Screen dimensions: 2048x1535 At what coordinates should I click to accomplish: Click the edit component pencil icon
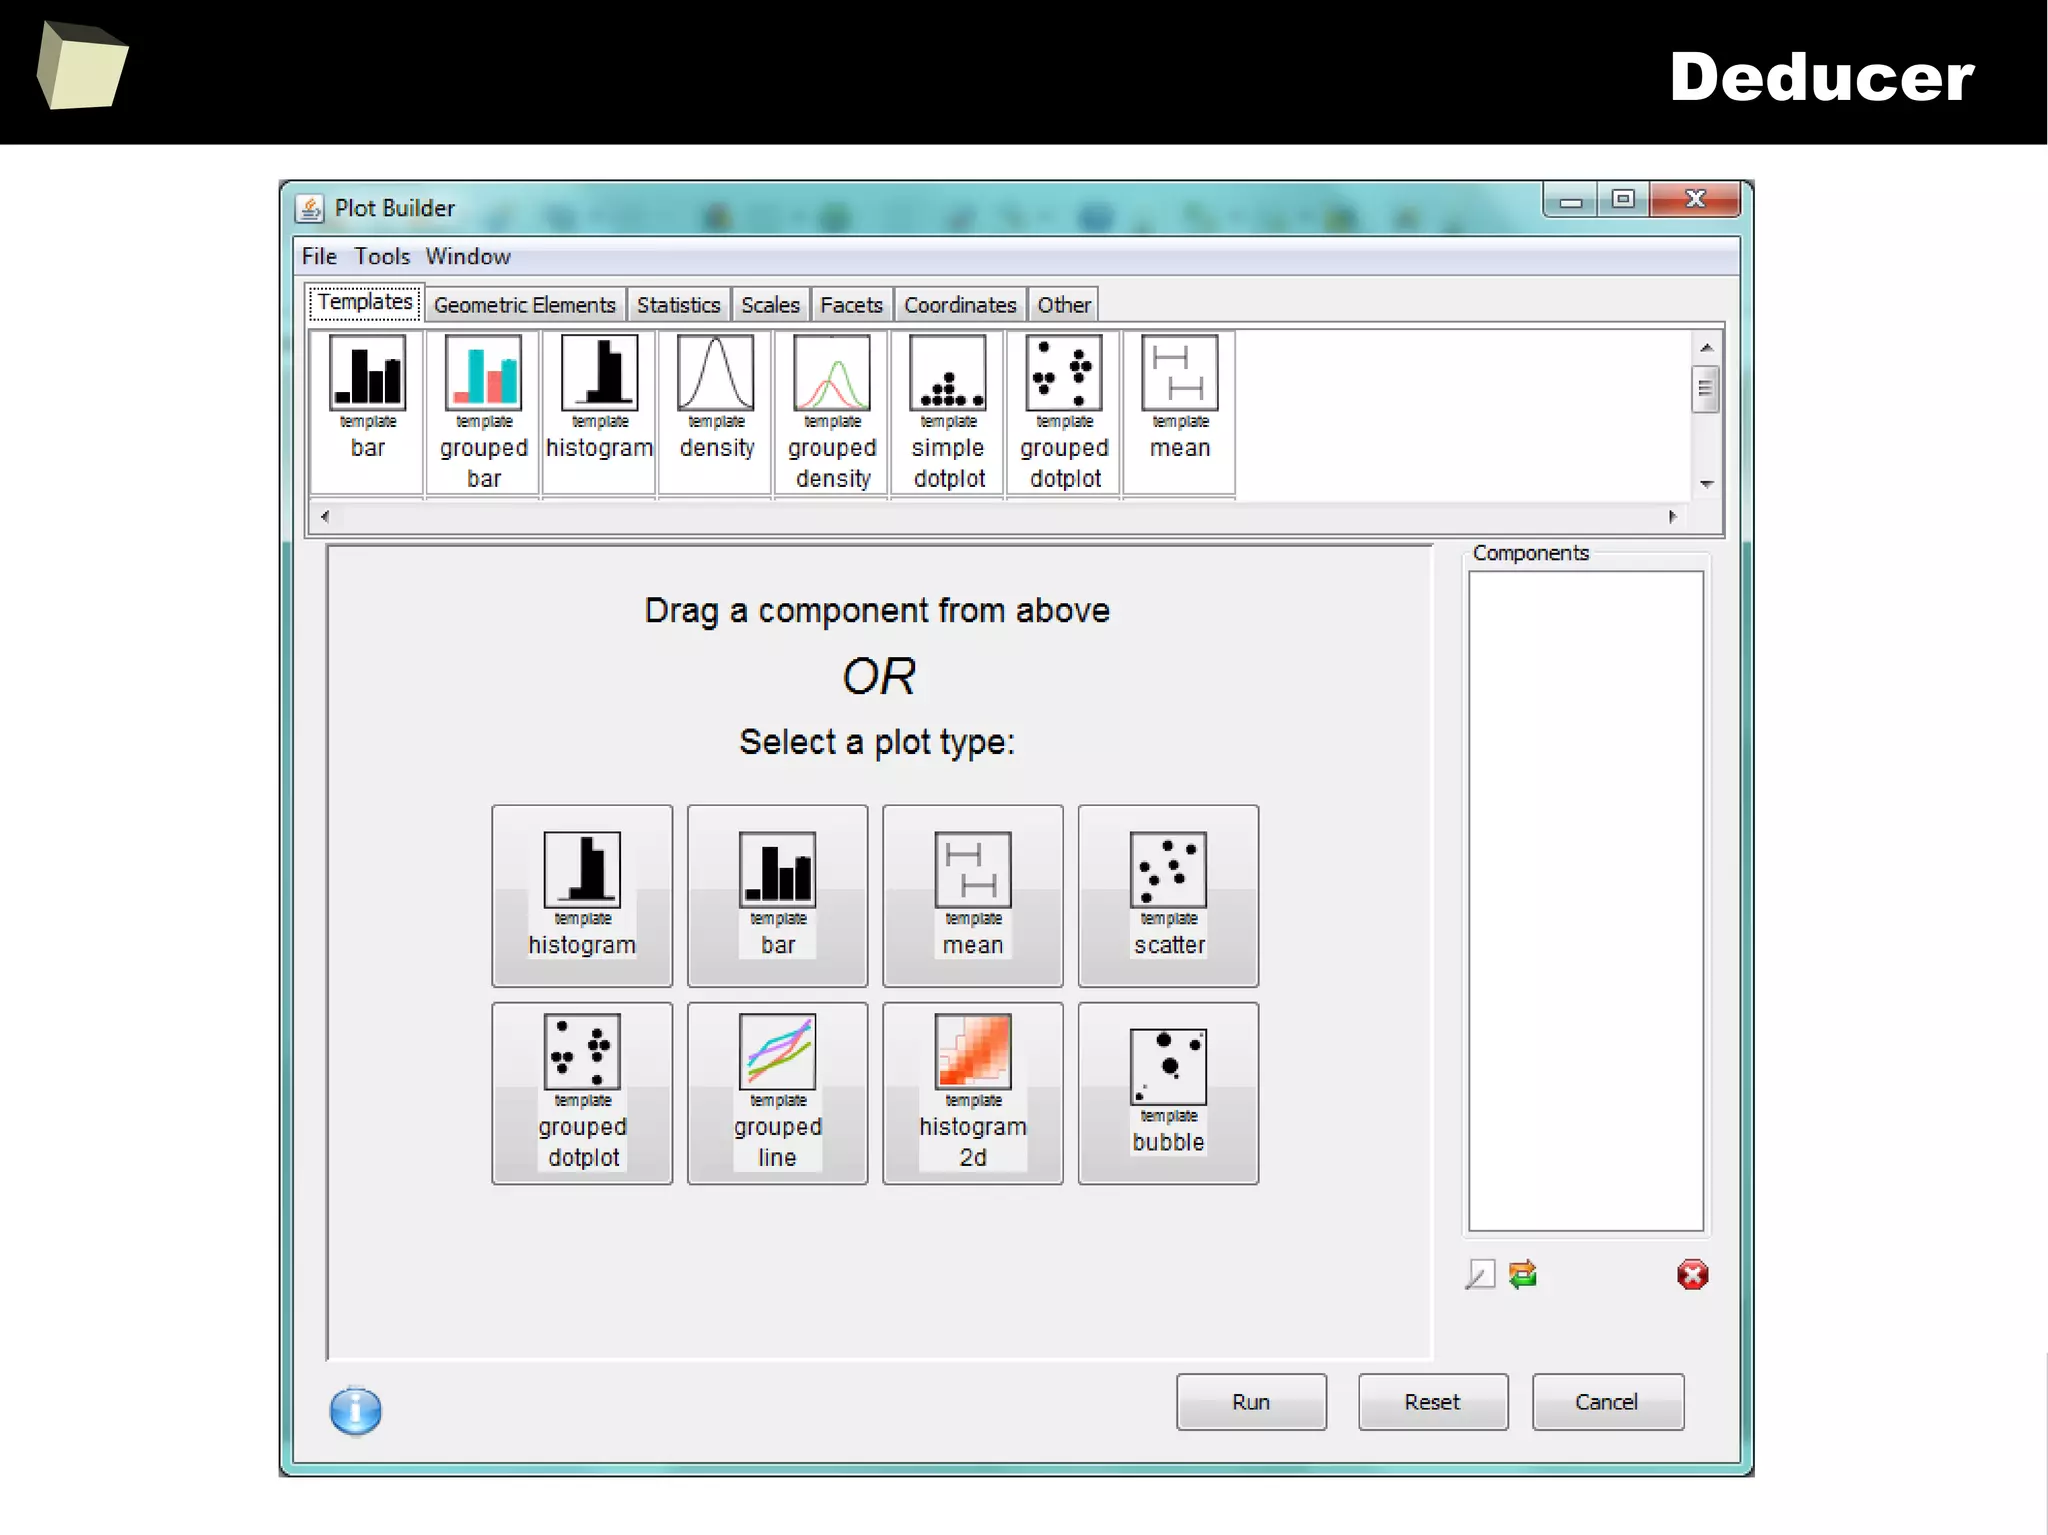pos(1480,1274)
